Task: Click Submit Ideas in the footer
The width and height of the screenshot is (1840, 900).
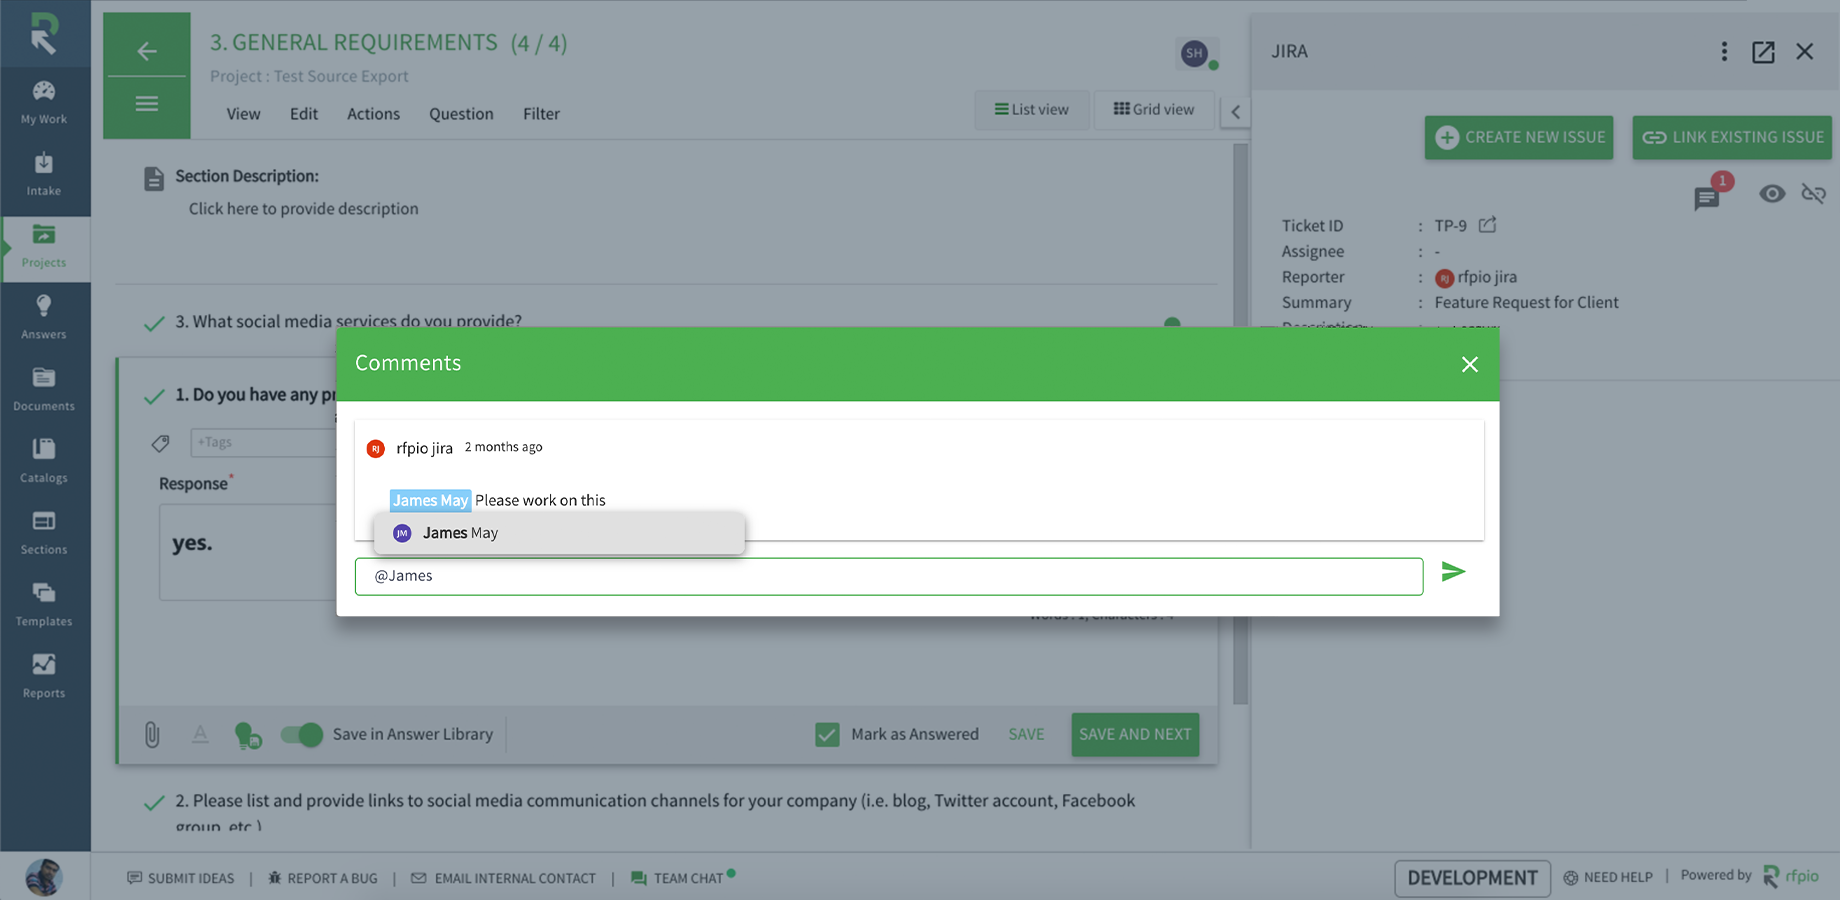Action: (181, 878)
